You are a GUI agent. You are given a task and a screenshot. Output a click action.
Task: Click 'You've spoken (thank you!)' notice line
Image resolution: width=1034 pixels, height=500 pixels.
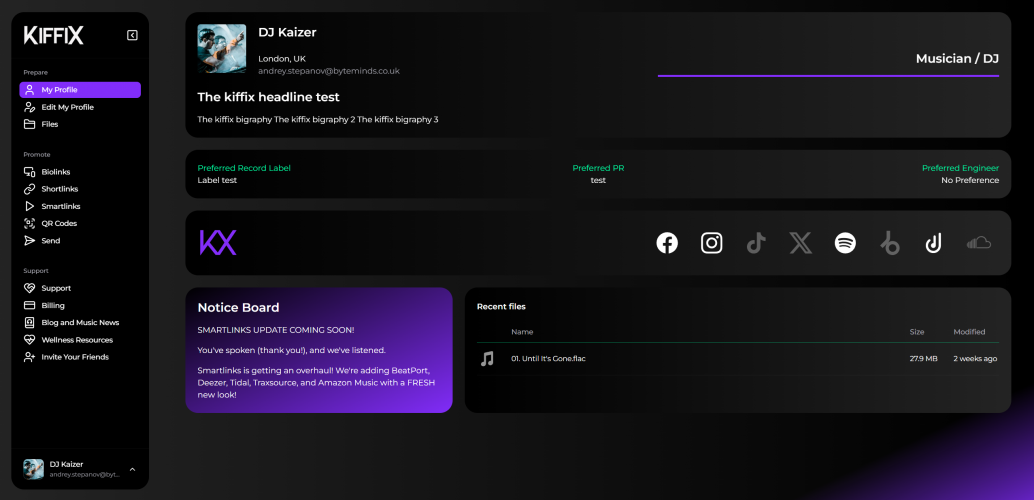point(291,350)
